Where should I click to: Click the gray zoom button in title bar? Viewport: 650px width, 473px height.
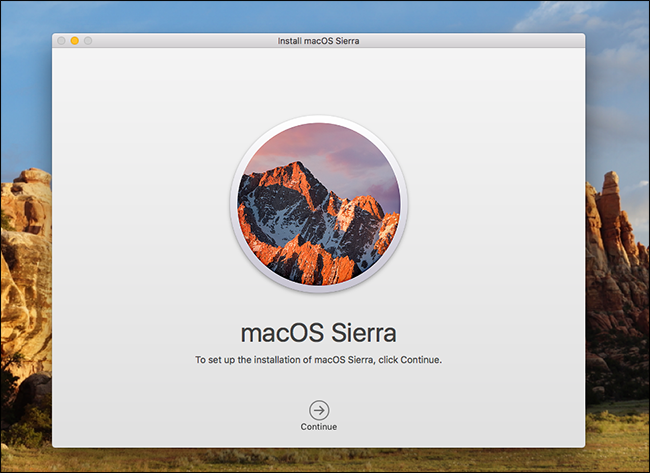(x=88, y=41)
